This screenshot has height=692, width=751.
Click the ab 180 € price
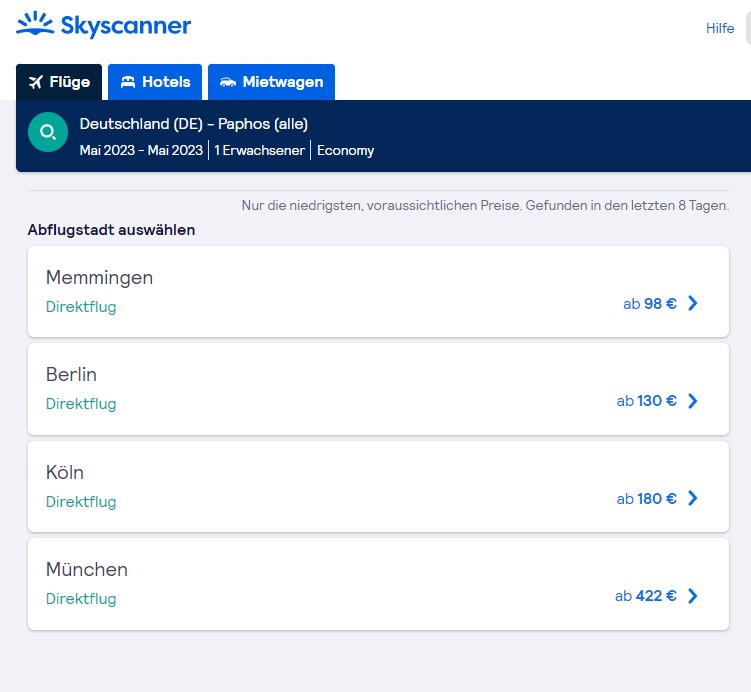(647, 499)
